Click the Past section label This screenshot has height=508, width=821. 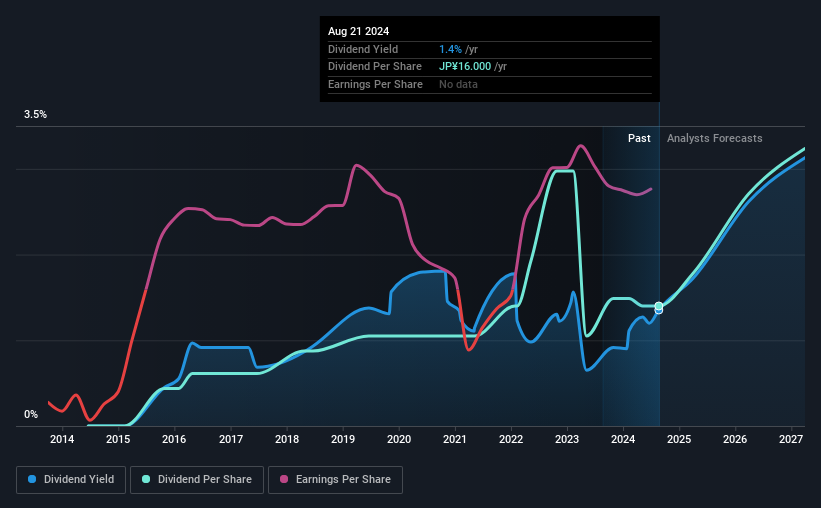(639, 138)
